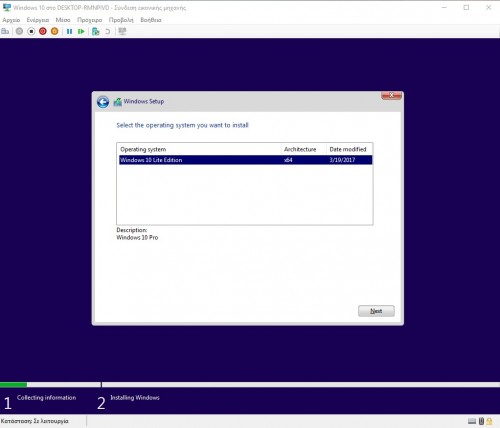
Task: Click the black square Turn Off icon
Action: 31,31
